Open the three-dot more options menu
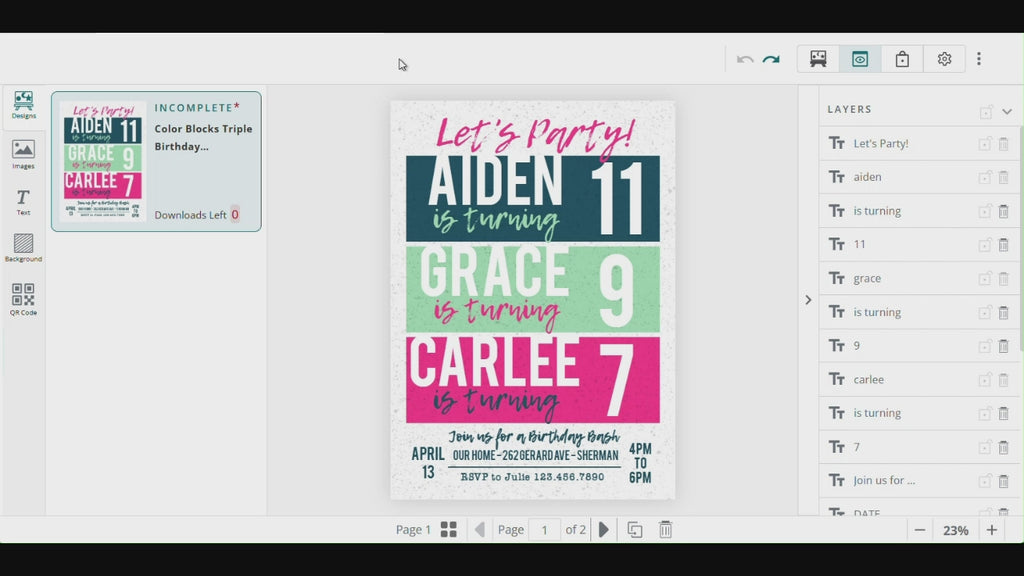The image size is (1024, 576). (978, 59)
